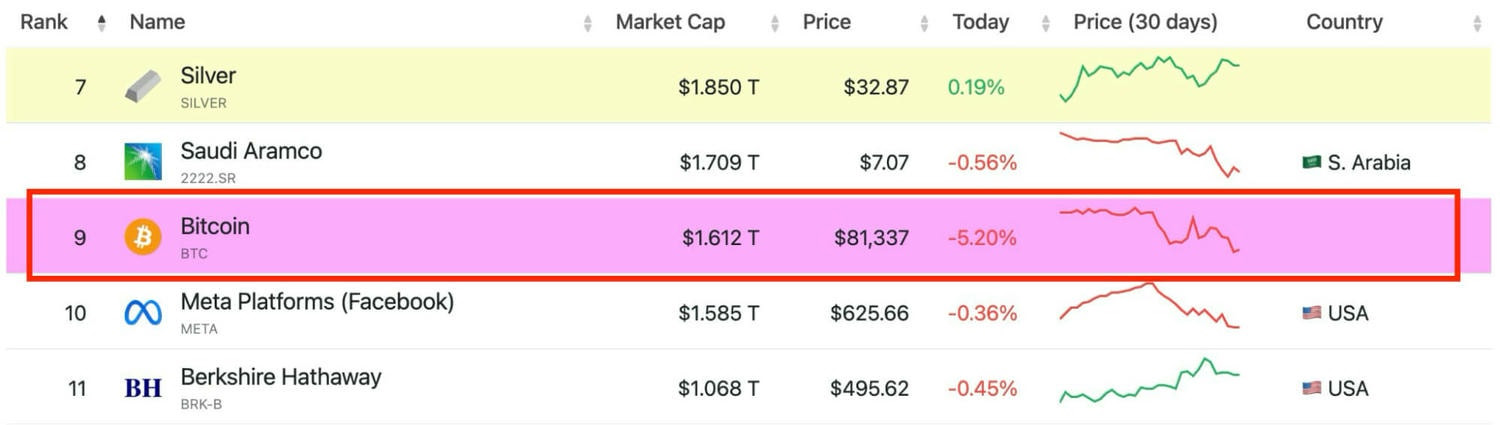Click the USA flag in Berkshire row
1500x425 pixels.
point(1312,388)
